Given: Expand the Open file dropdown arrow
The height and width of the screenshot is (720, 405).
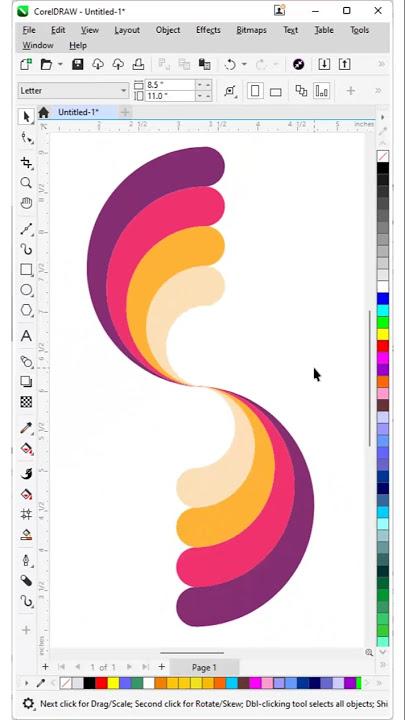Looking at the screenshot, I should click(60, 65).
